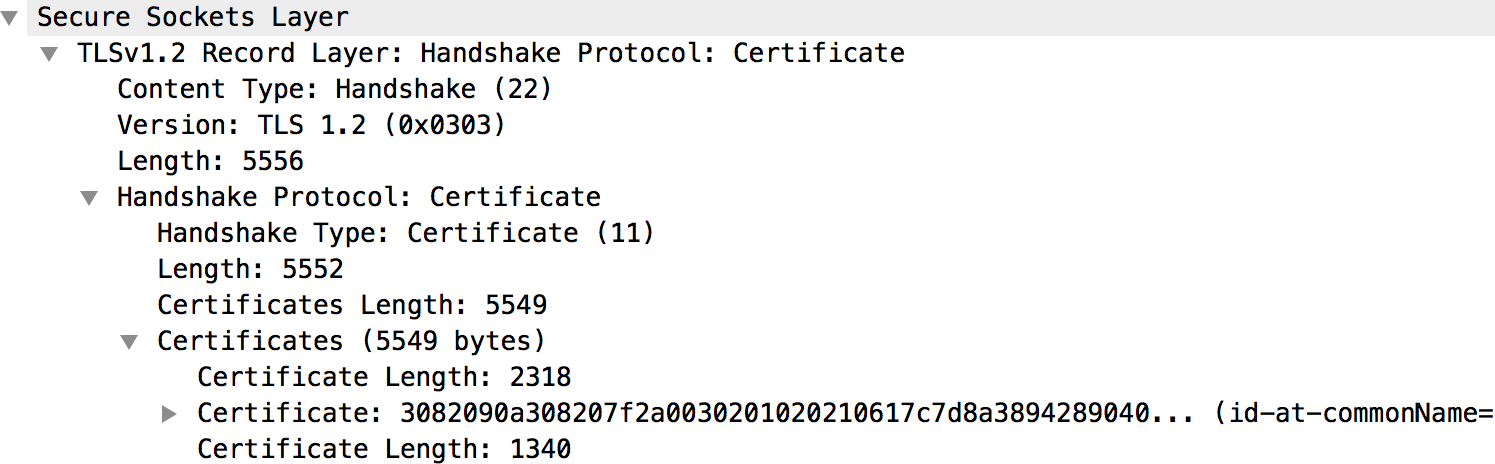The image size is (1495, 464).
Task: Select the Certificates Length: 5549 field
Action: tap(352, 305)
